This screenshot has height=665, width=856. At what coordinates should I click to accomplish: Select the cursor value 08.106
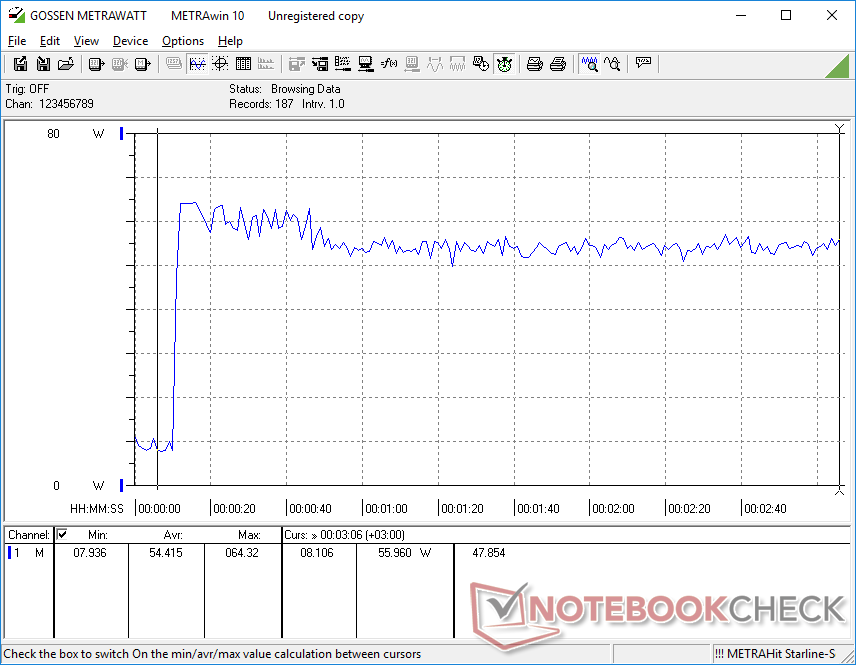(317, 553)
